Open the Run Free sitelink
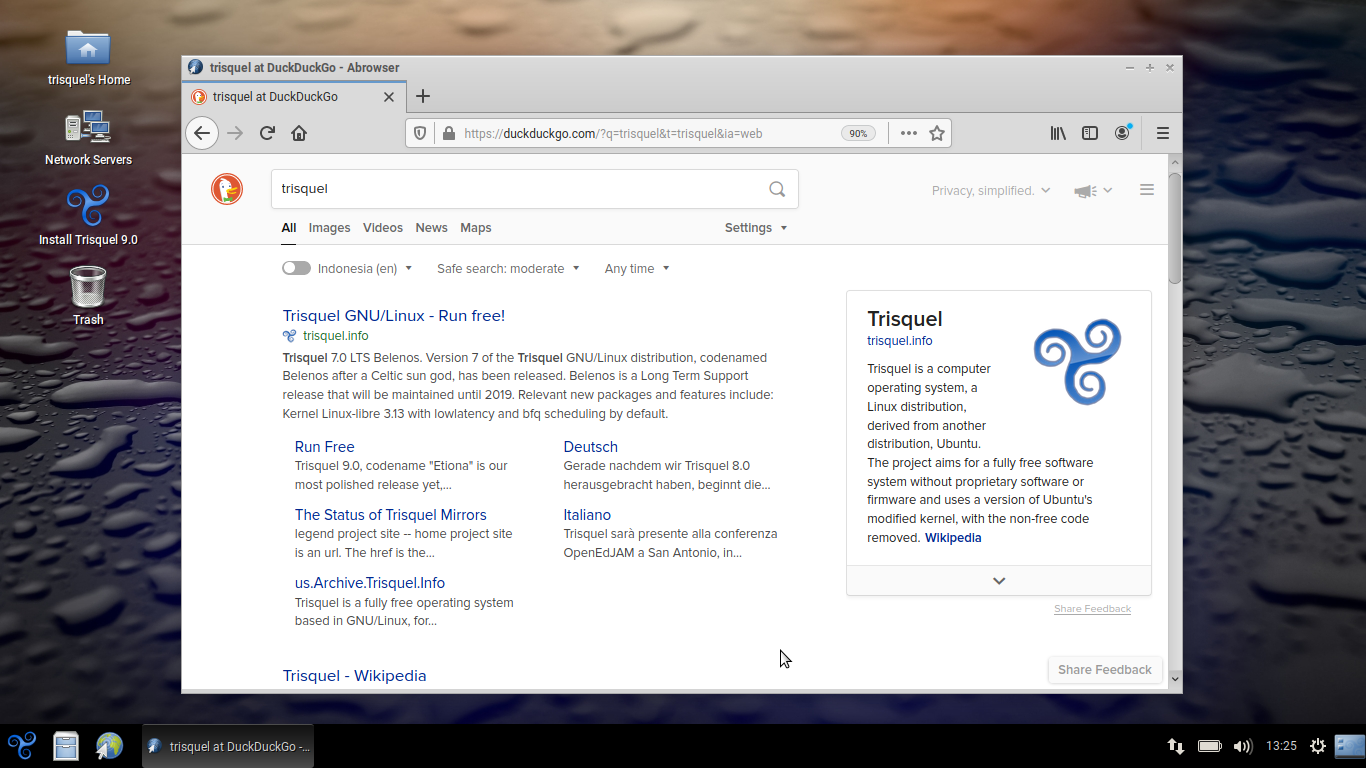The height and width of the screenshot is (768, 1366). (325, 447)
